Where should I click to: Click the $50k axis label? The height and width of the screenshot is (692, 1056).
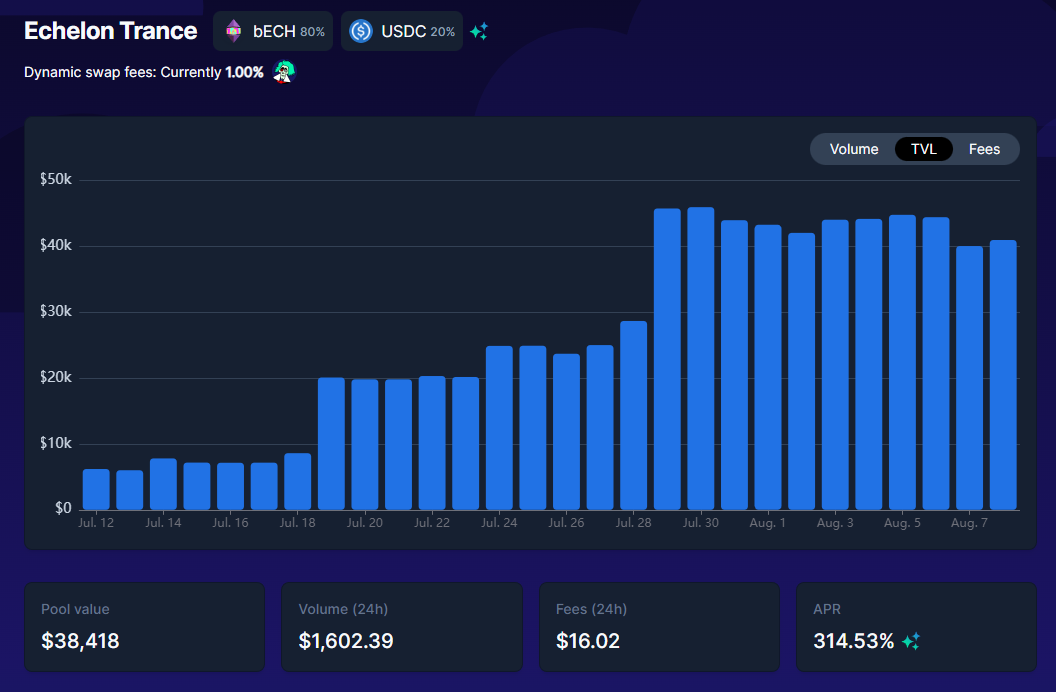pos(55,179)
